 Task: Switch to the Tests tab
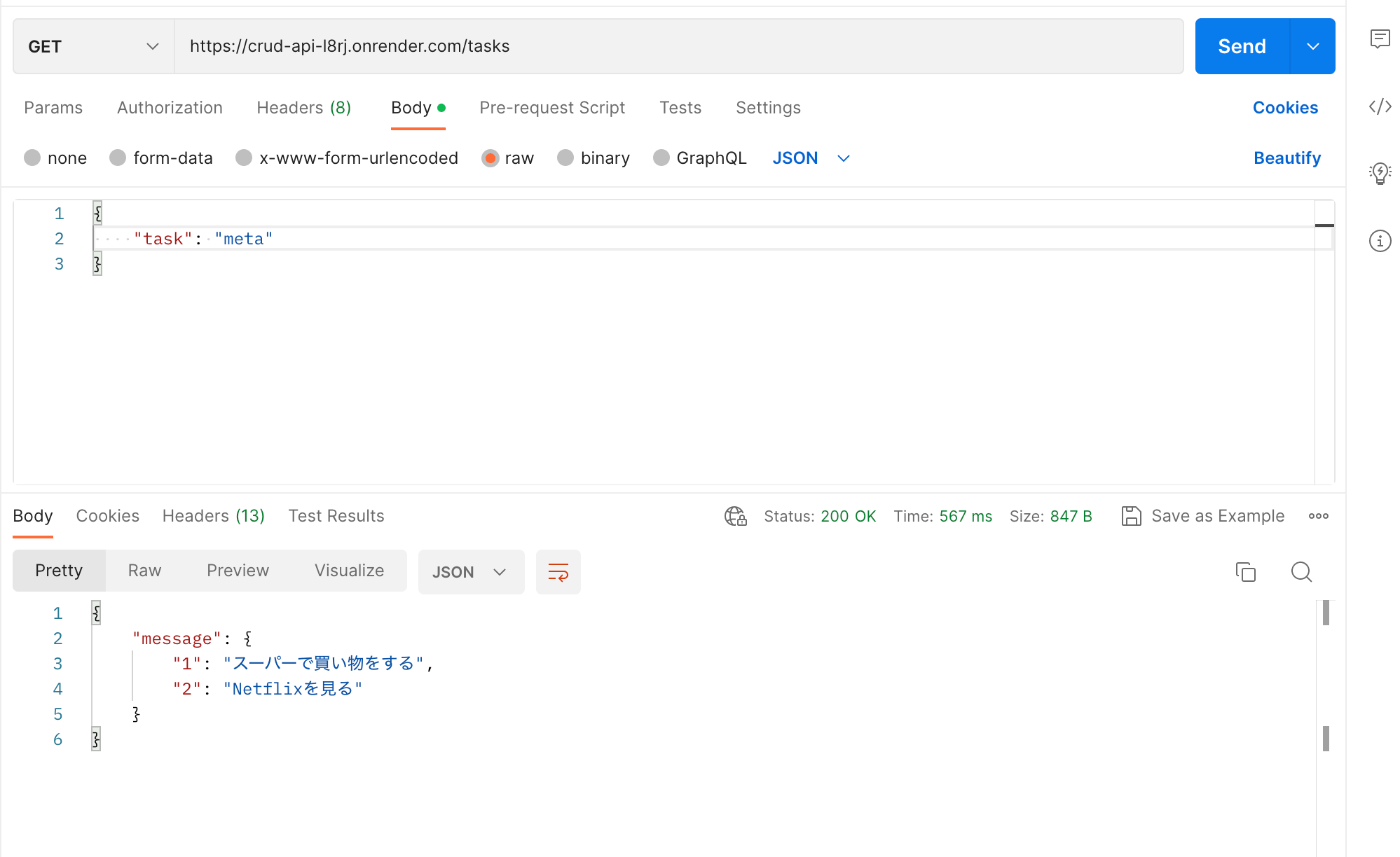(680, 108)
